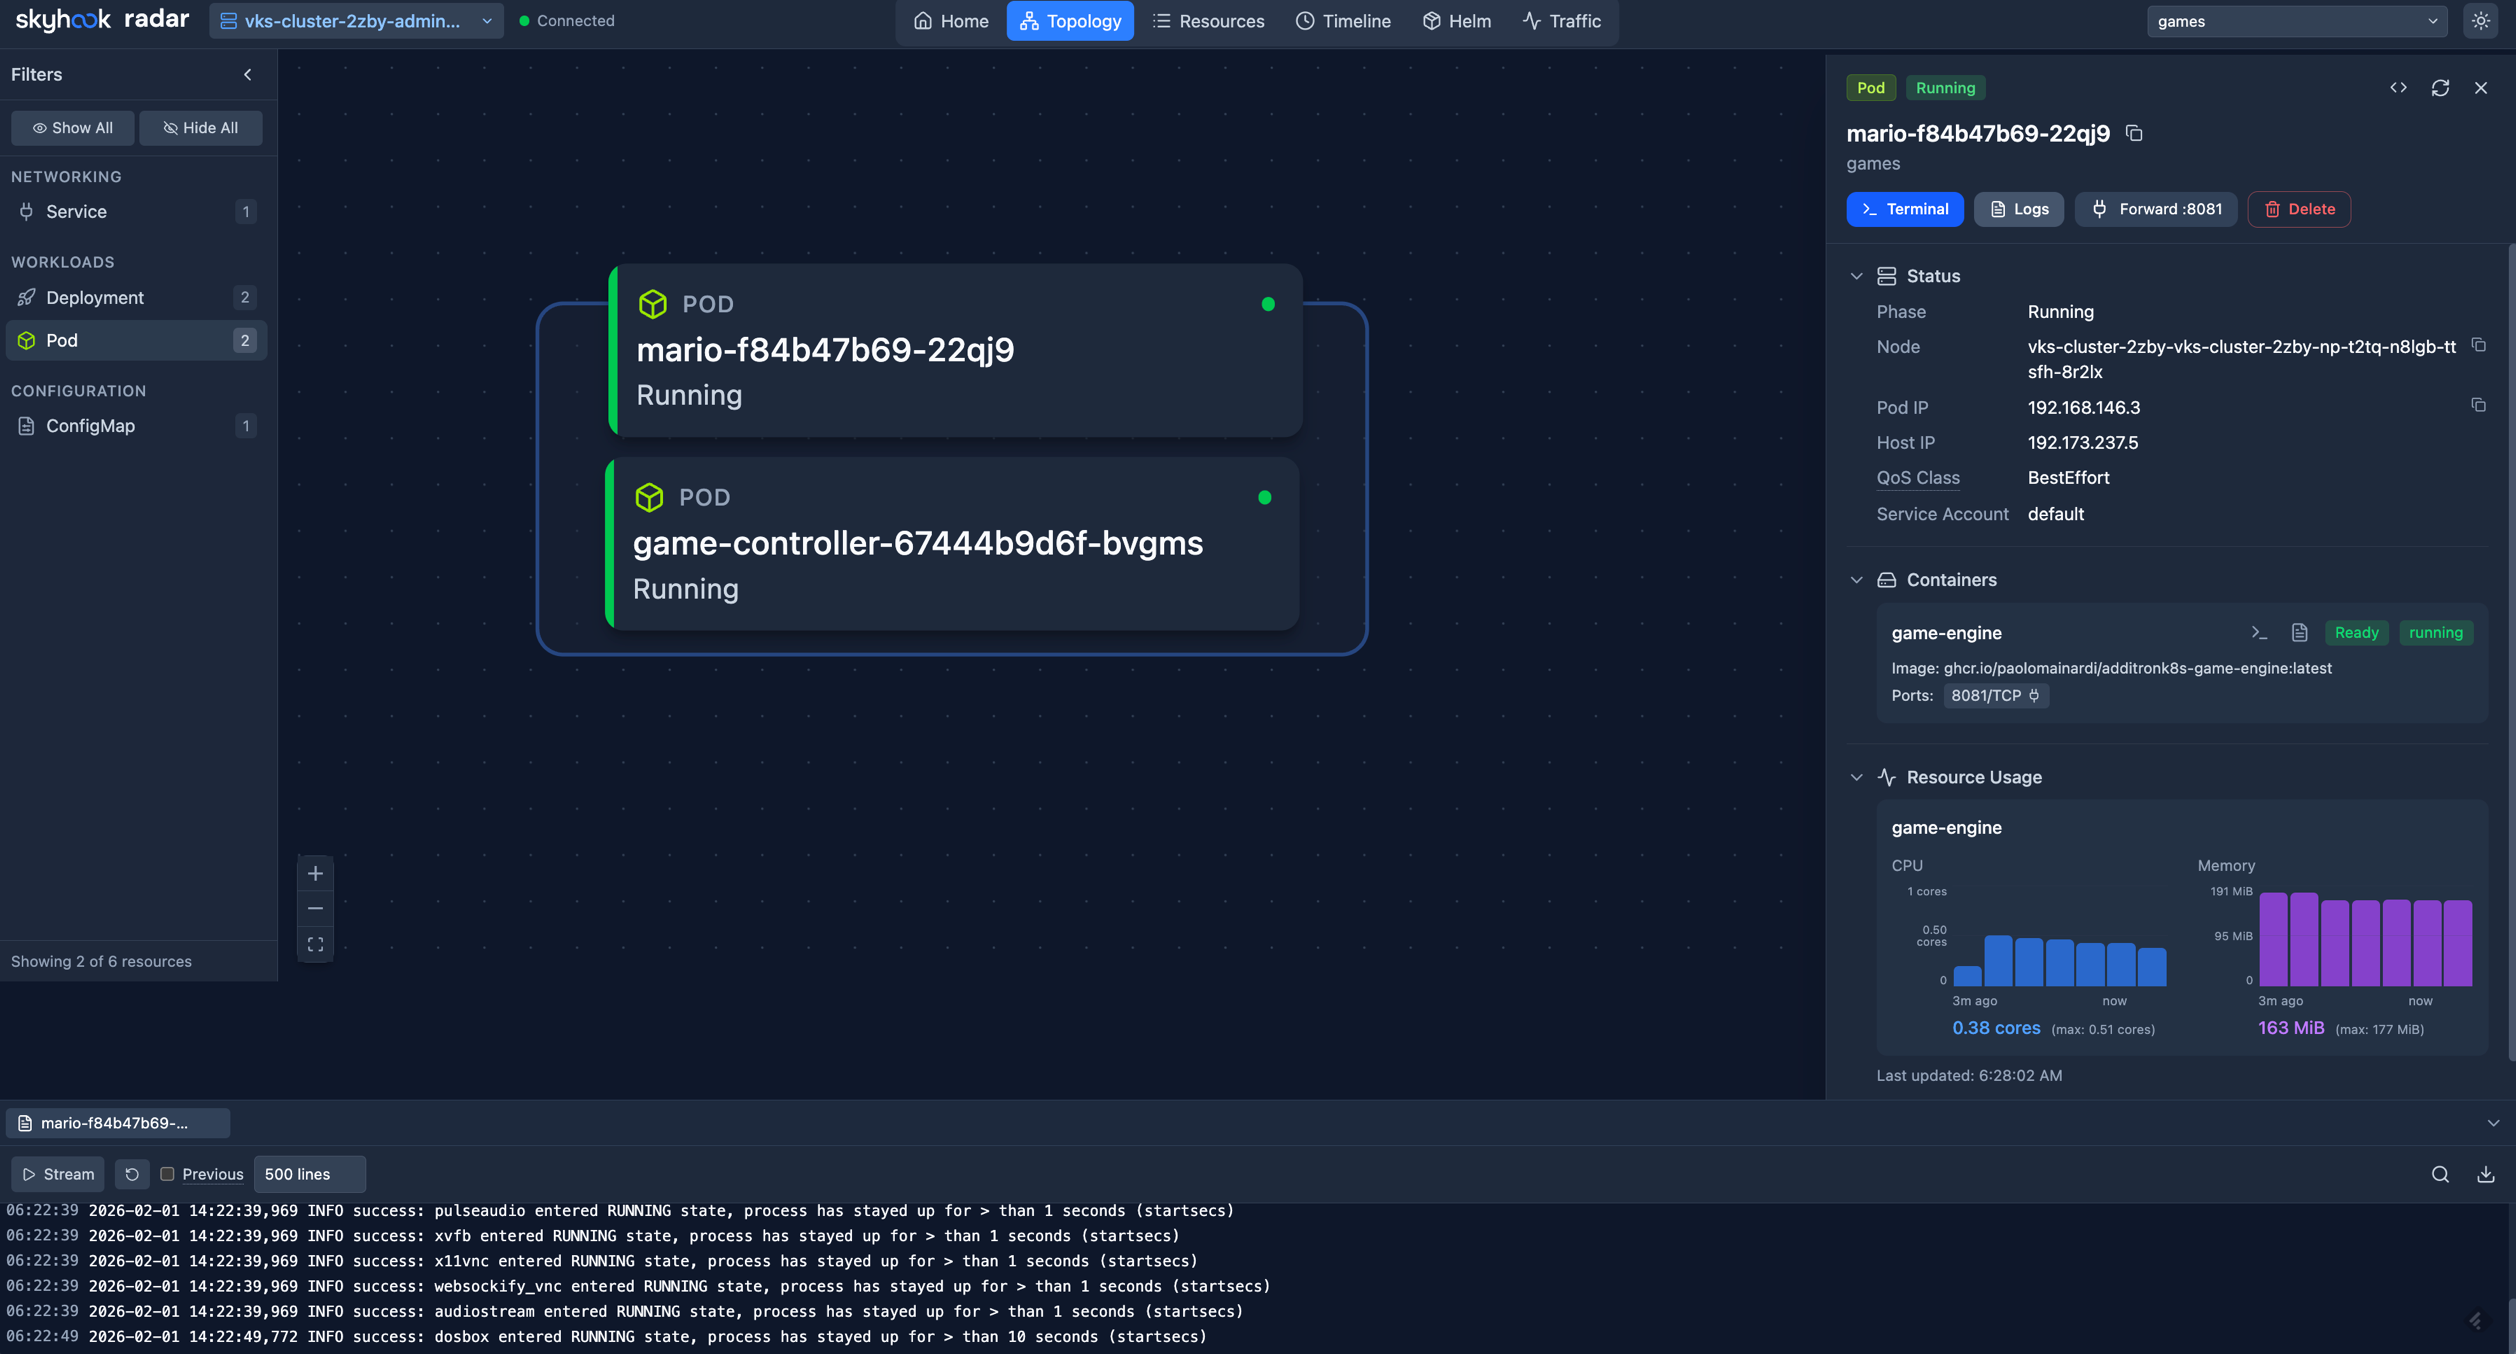Open the pod Terminal
Image resolution: width=2516 pixels, height=1354 pixels.
(1905, 209)
